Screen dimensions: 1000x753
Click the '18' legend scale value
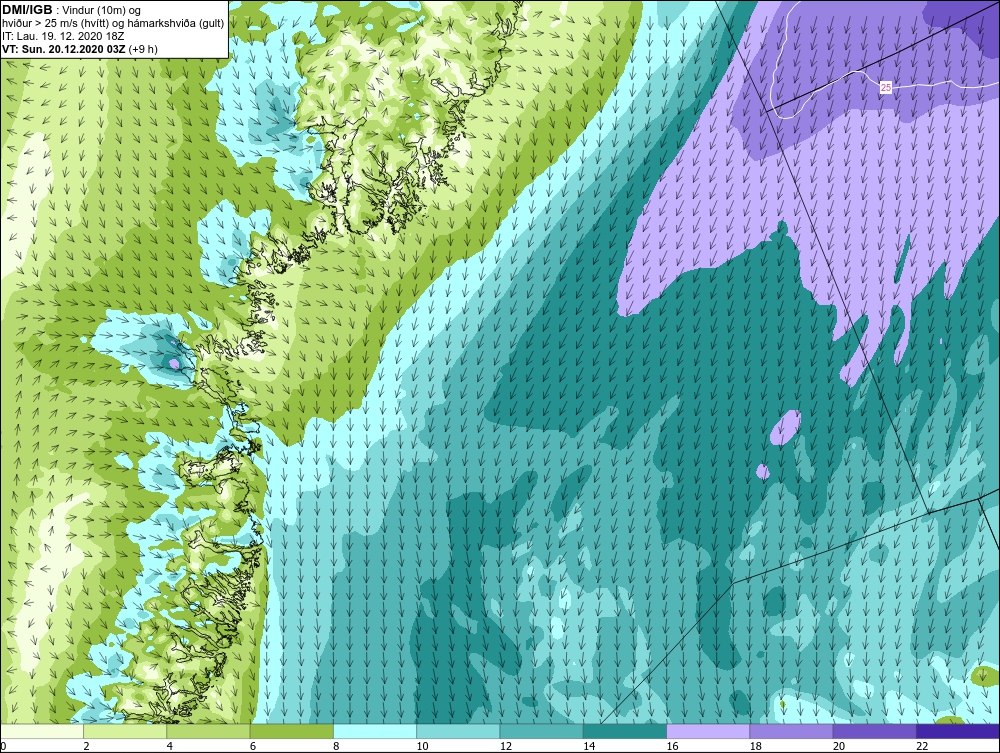click(756, 747)
